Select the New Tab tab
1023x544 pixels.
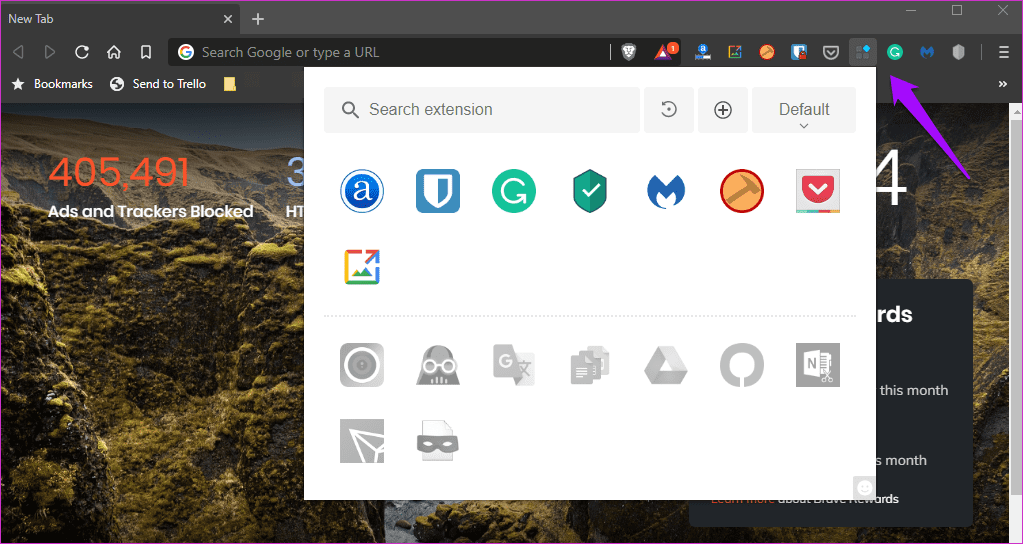tap(120, 19)
